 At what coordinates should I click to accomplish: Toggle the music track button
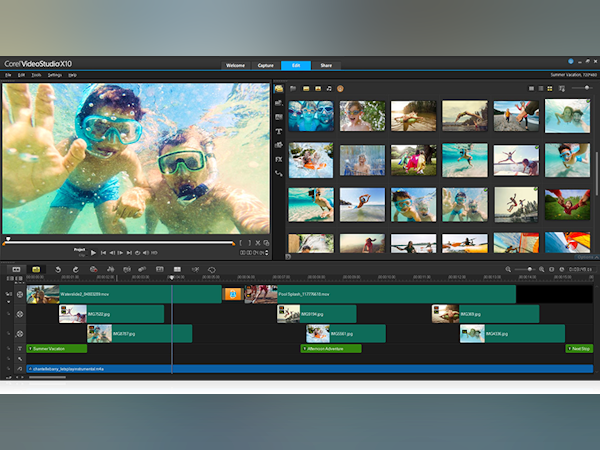point(20,369)
